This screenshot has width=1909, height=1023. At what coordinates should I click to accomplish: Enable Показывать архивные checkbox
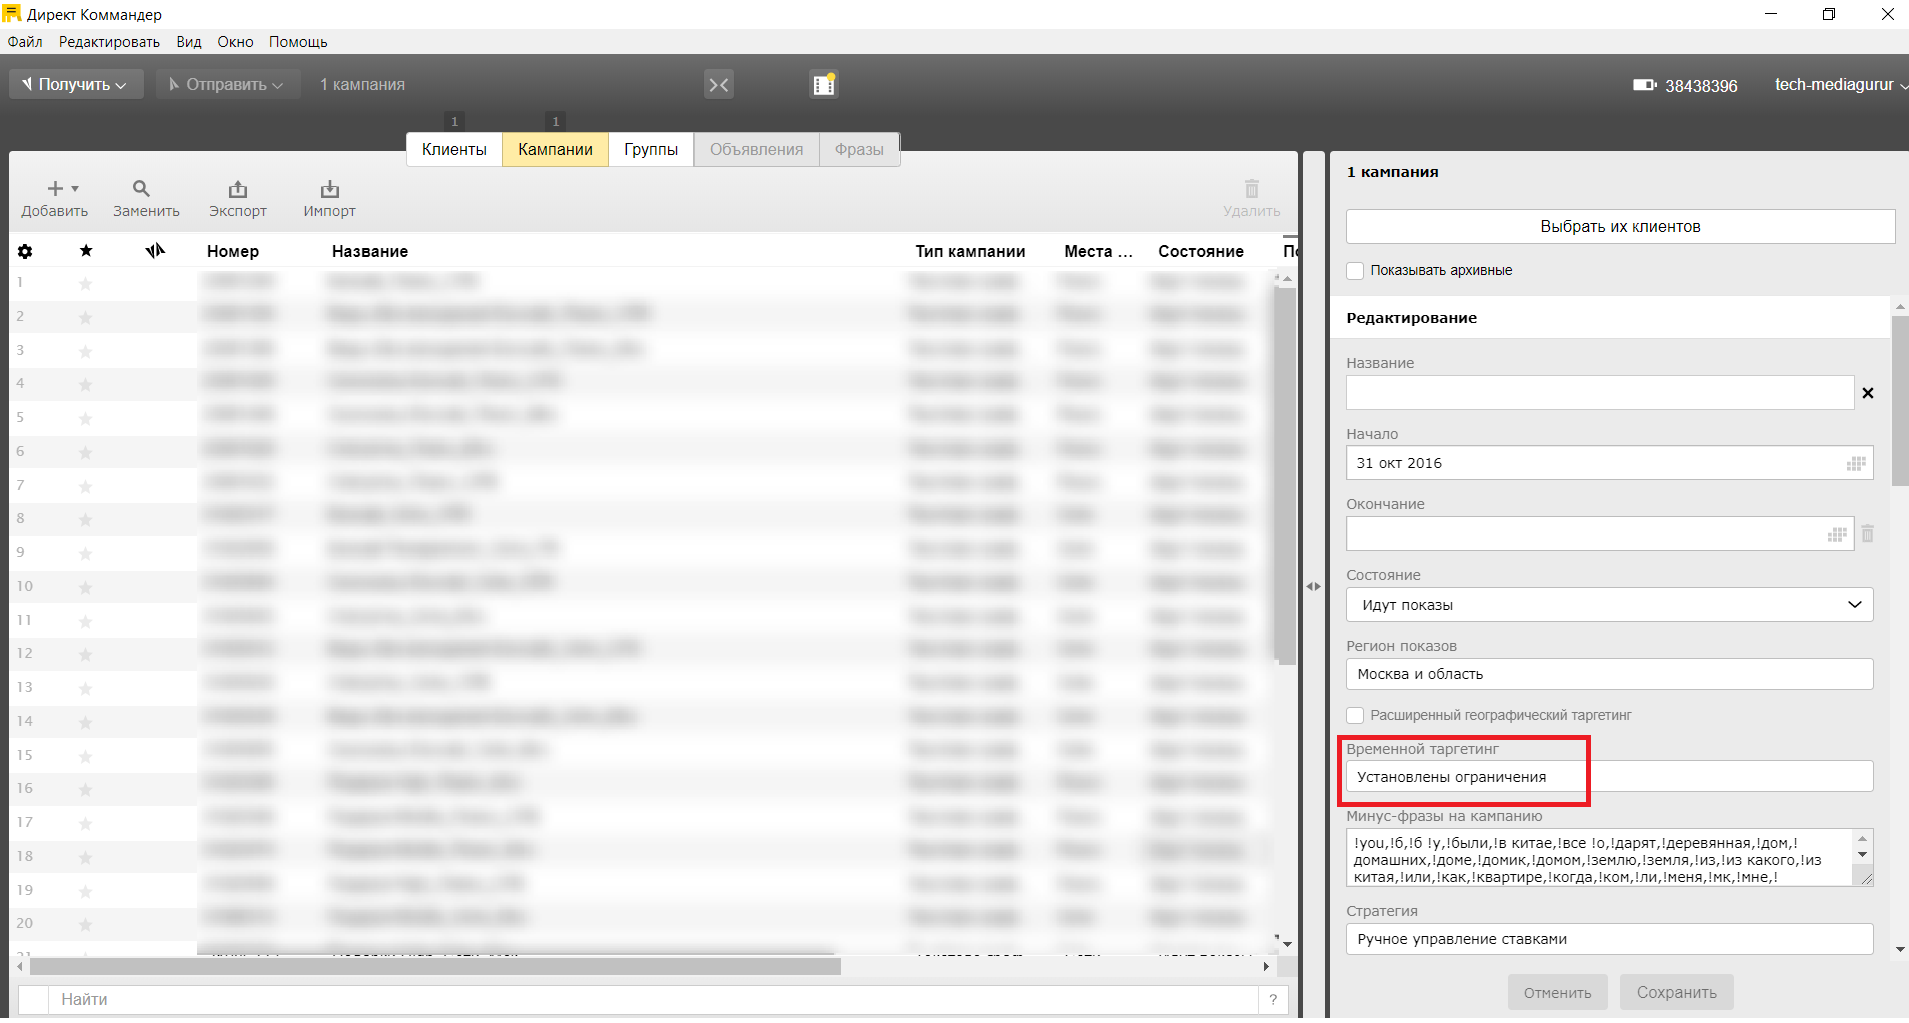[x=1355, y=271]
